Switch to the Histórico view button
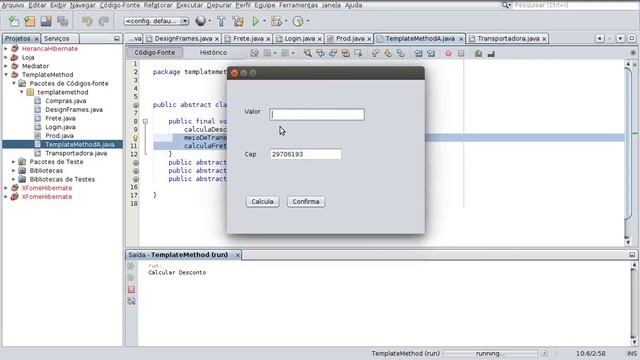The image size is (640, 360). (213, 53)
